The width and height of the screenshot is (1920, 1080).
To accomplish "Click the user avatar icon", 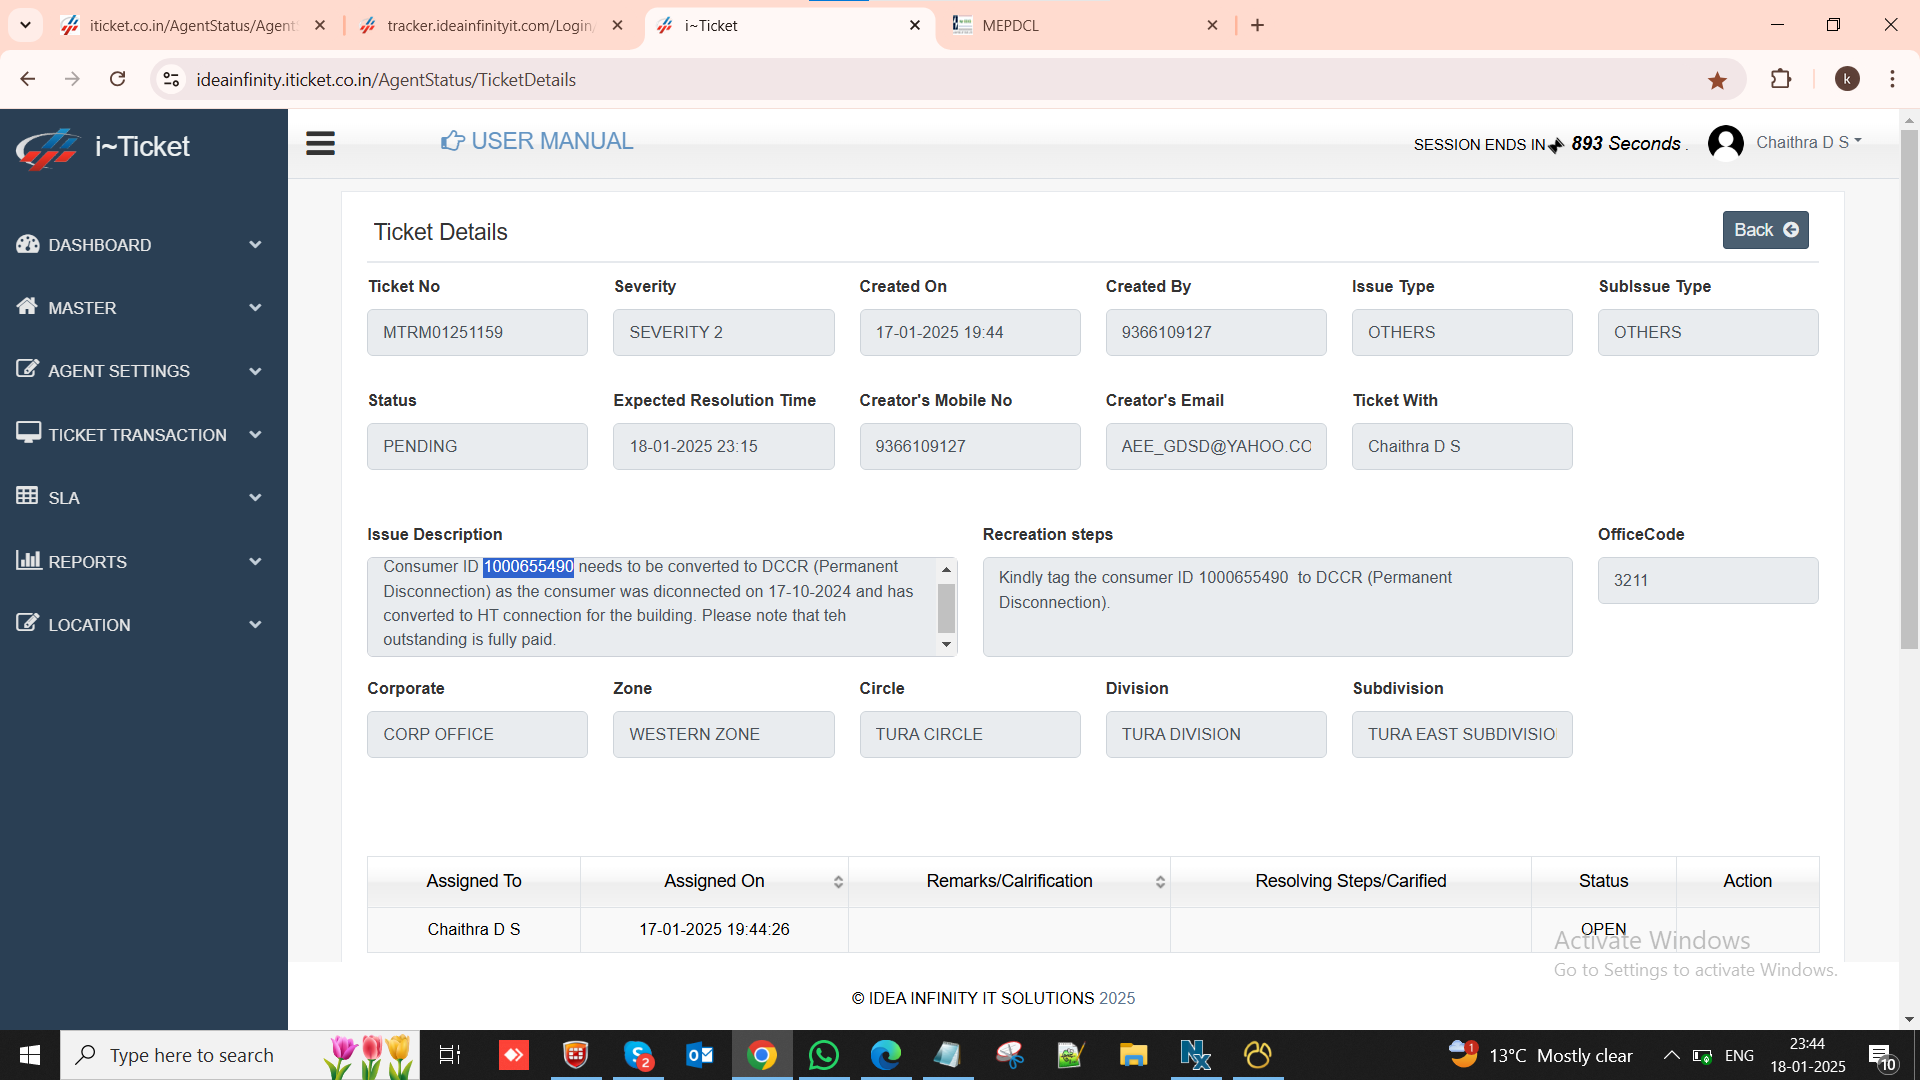I will point(1725,143).
